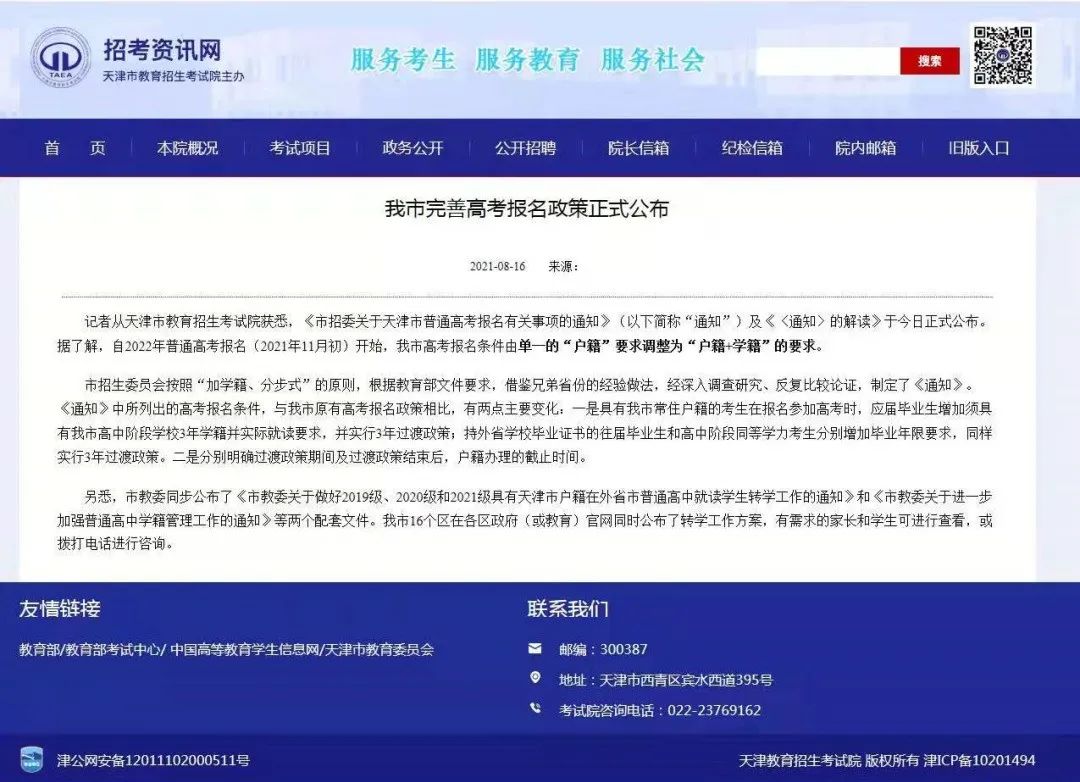Click the 来源： label
The image size is (1080, 782).
pos(563,267)
